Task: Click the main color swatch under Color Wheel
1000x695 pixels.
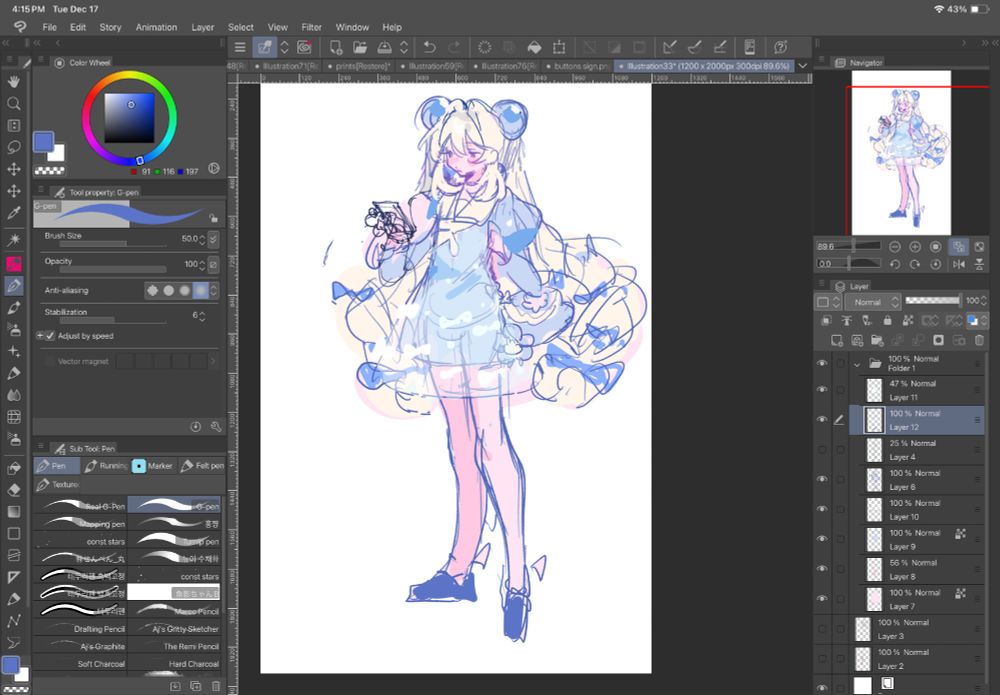Action: (x=43, y=142)
